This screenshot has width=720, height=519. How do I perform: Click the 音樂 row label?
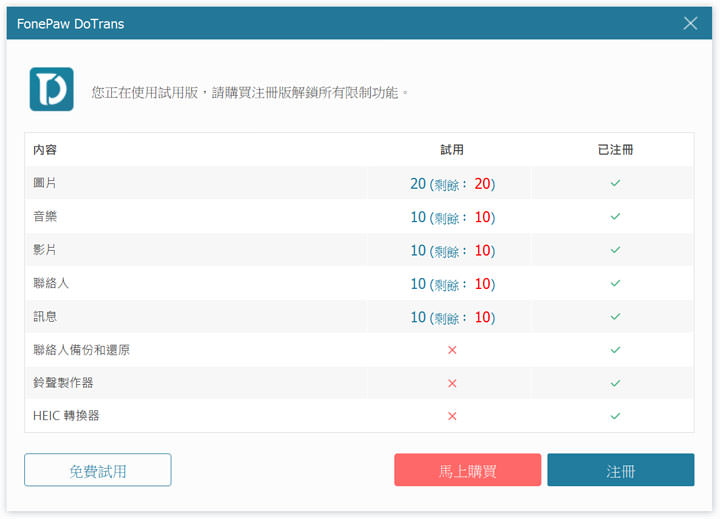click(x=45, y=216)
